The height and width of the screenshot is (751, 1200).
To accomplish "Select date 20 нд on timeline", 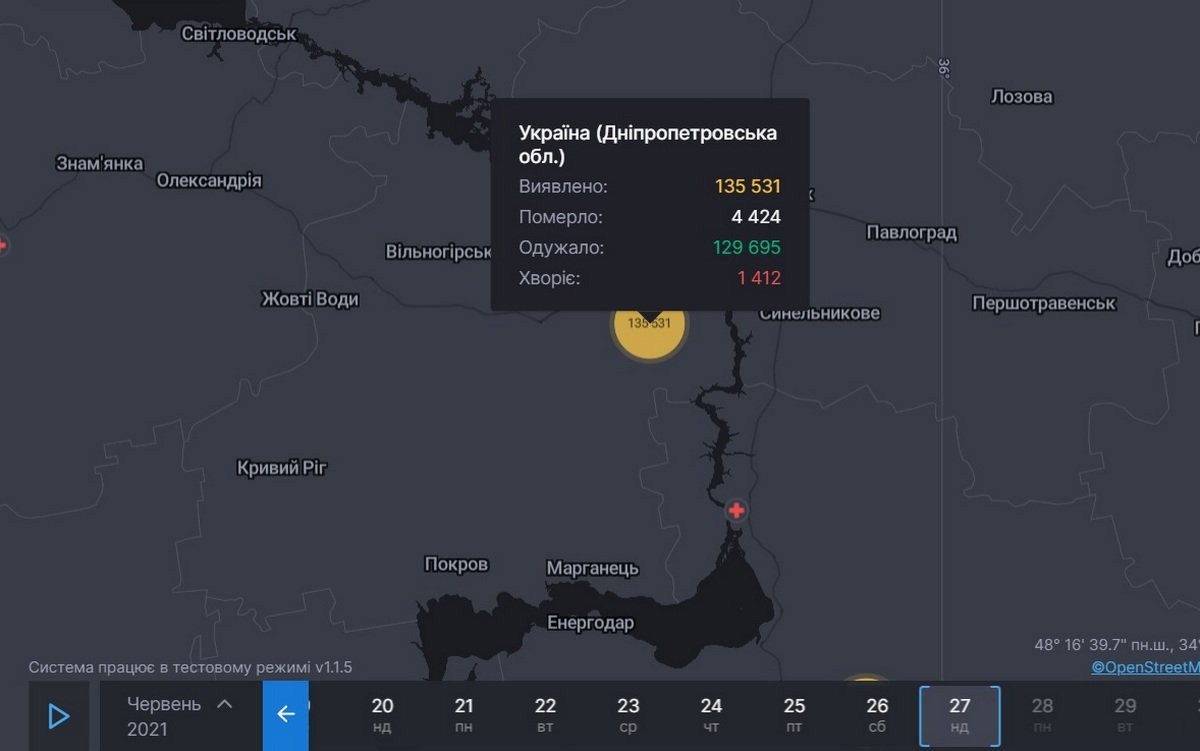I will click(x=382, y=716).
